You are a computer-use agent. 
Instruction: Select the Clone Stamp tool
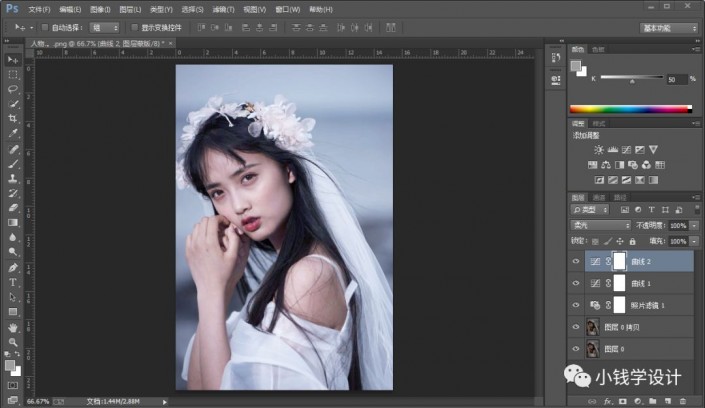click(13, 179)
